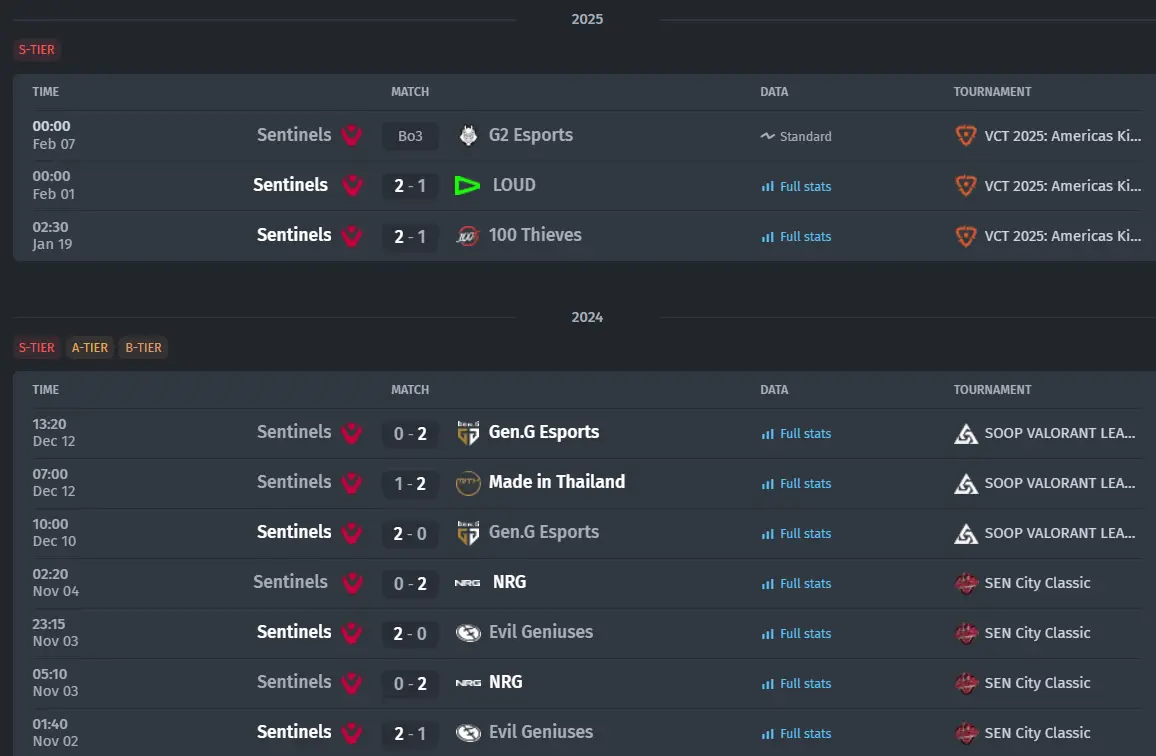Click the 02:30 Jan 19 match time

pos(52,235)
